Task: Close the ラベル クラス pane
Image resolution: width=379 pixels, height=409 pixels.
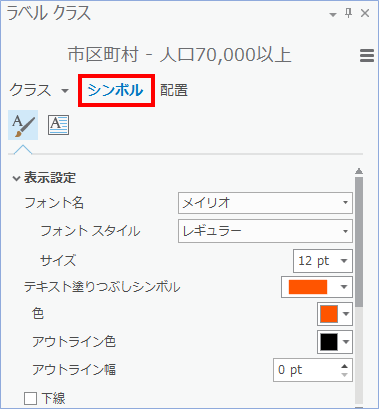Action: click(365, 13)
